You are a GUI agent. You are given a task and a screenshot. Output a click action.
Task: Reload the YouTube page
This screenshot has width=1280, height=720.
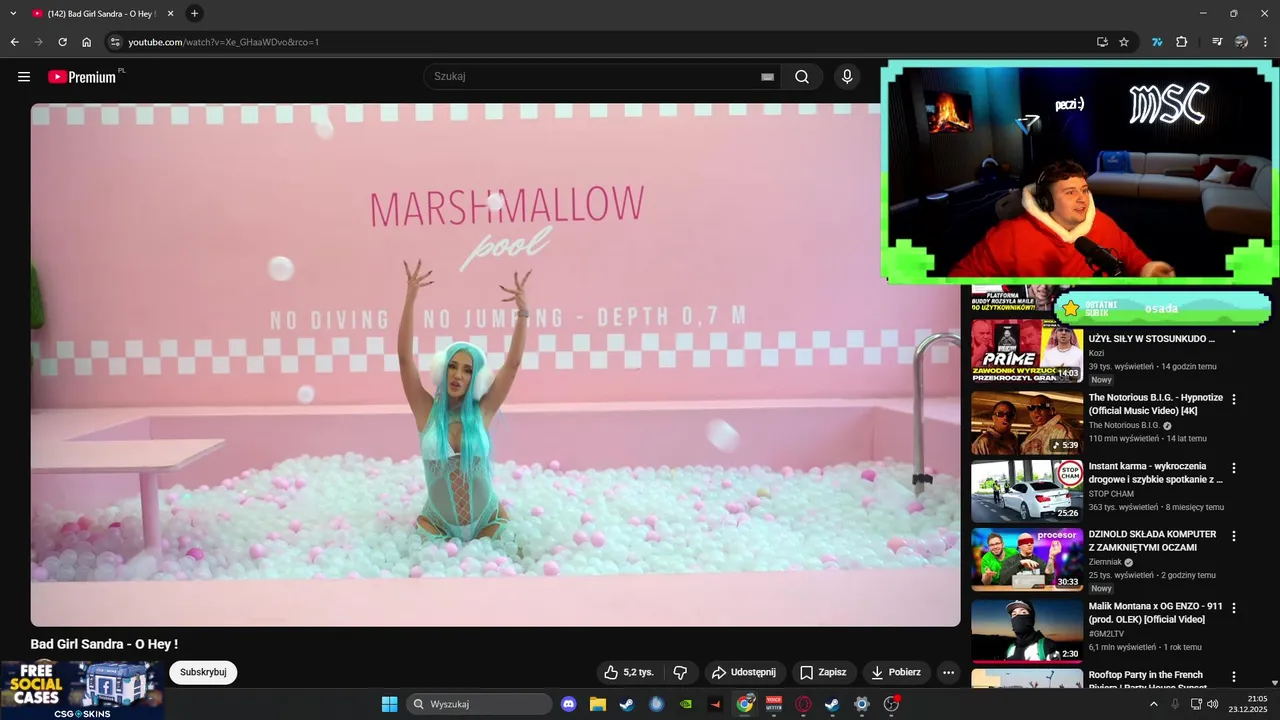tap(62, 42)
